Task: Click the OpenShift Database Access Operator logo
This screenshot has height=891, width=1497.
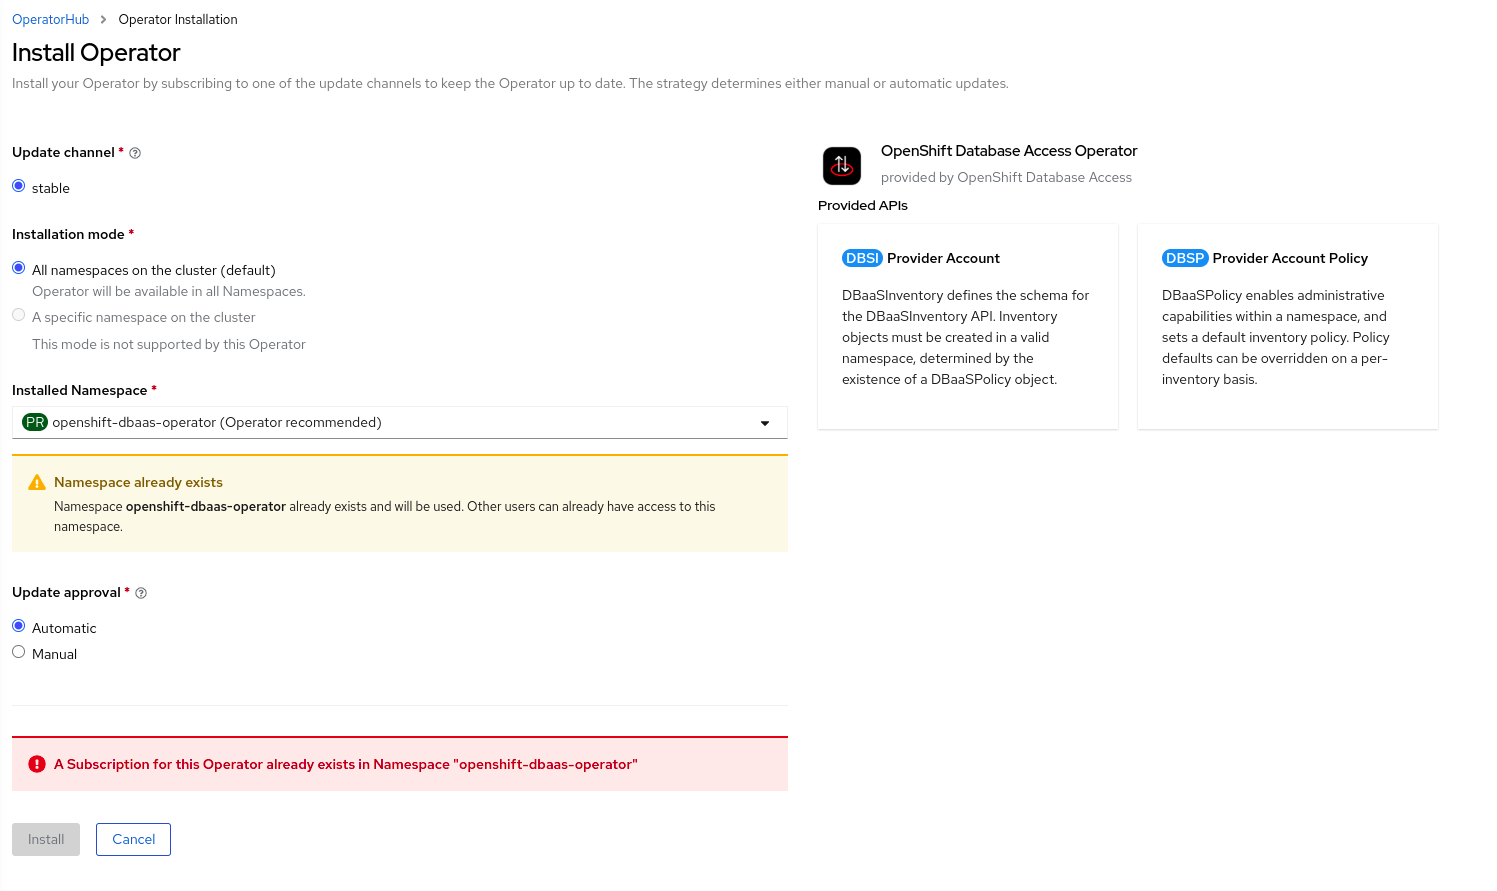Action: click(842, 165)
